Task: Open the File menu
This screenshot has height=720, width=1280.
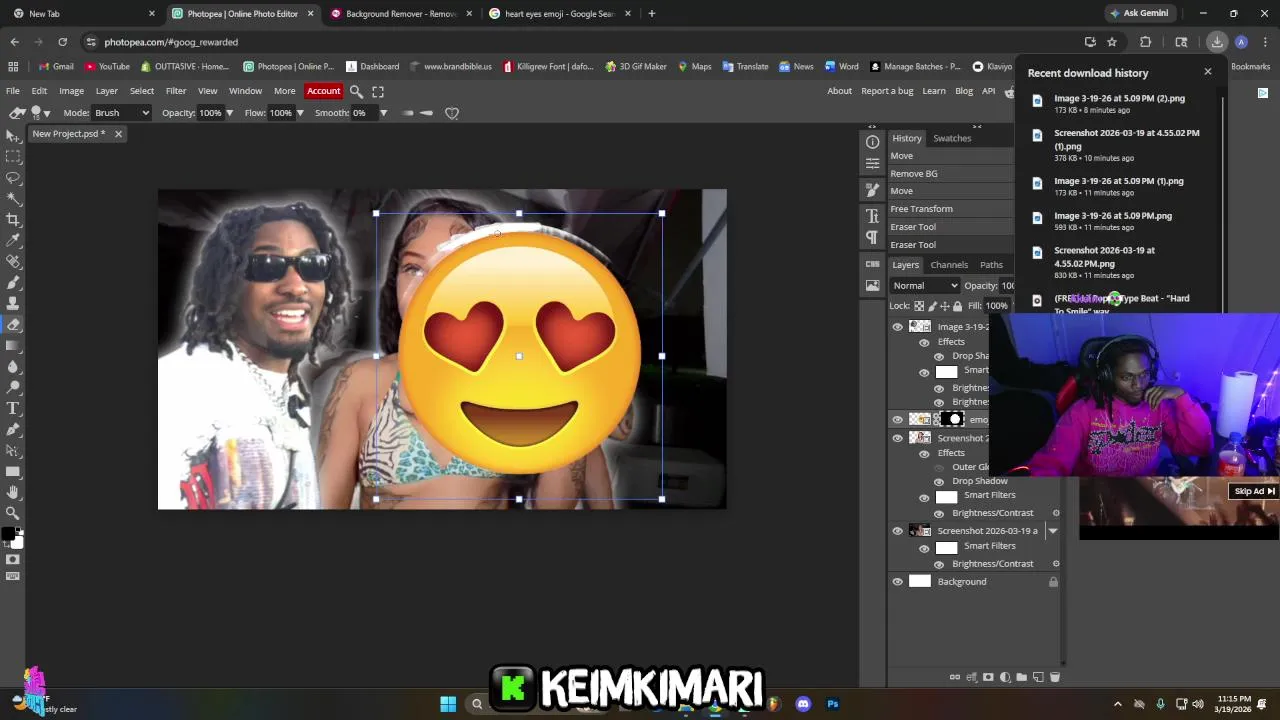Action: click(x=13, y=91)
